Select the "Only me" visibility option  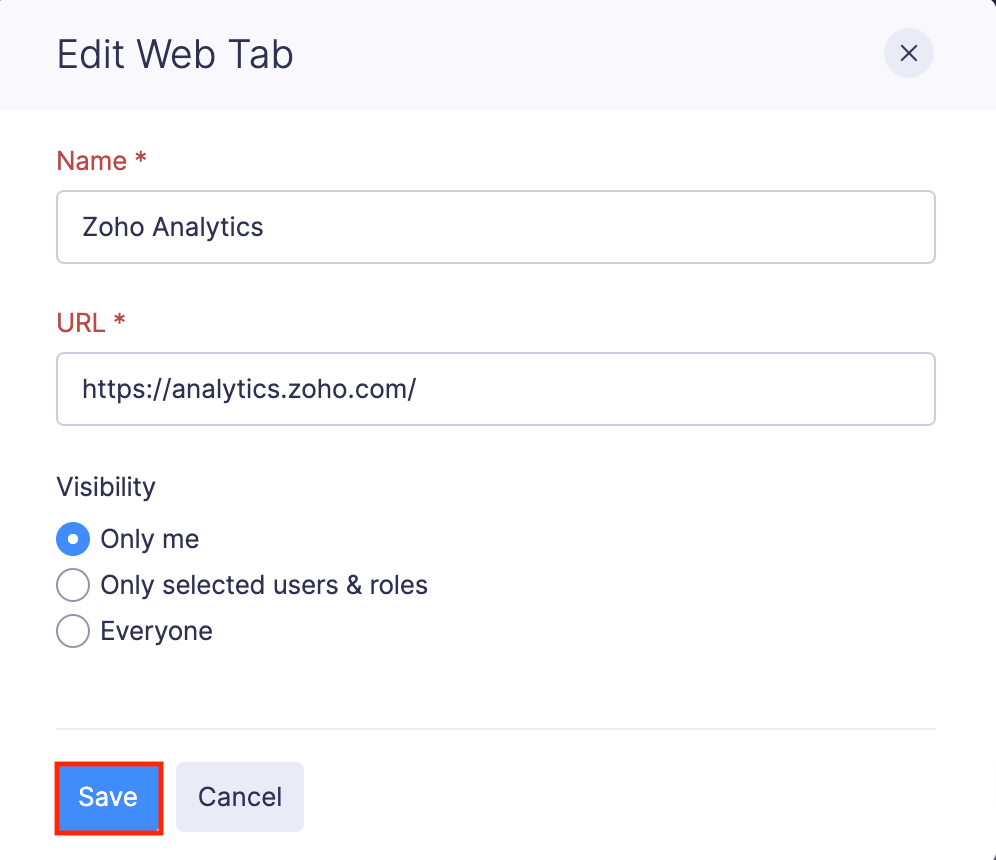(x=72, y=539)
